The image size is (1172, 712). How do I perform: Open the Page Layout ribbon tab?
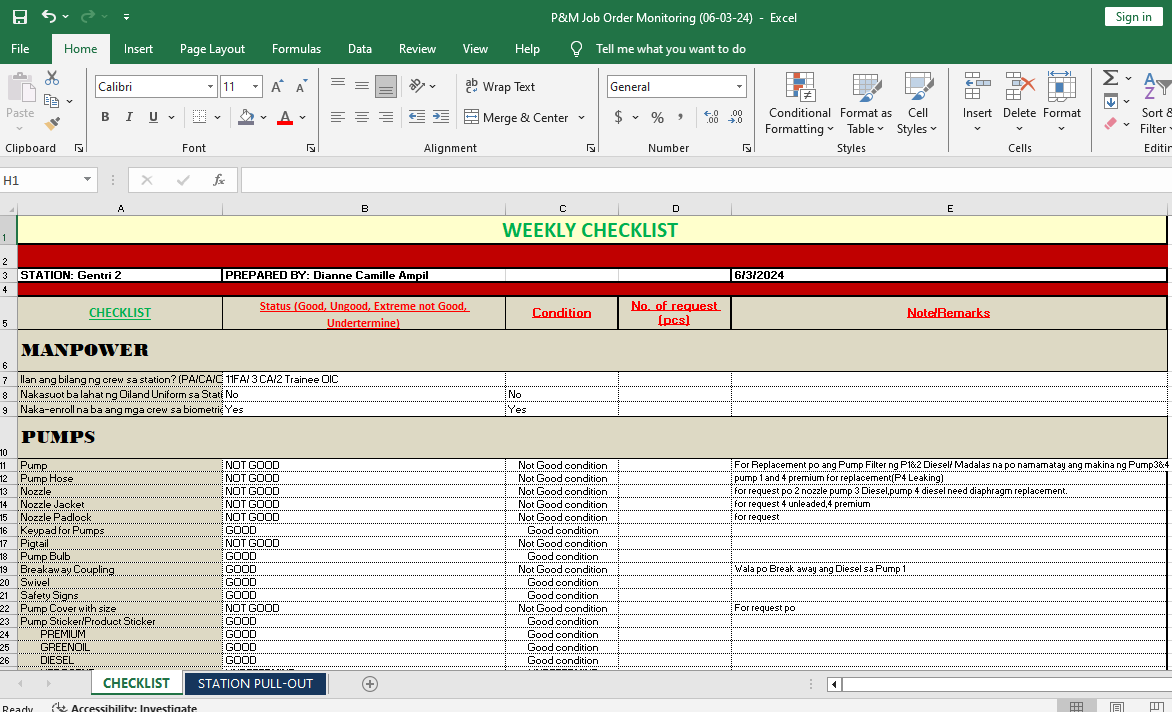(212, 48)
